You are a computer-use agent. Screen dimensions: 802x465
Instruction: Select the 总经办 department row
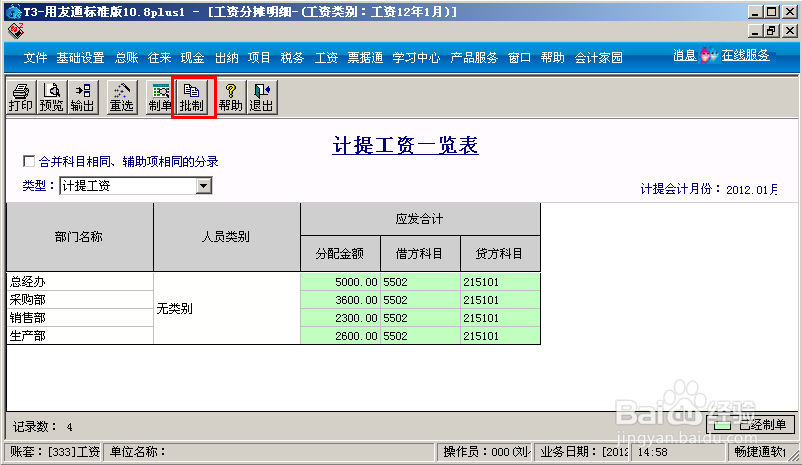point(80,281)
